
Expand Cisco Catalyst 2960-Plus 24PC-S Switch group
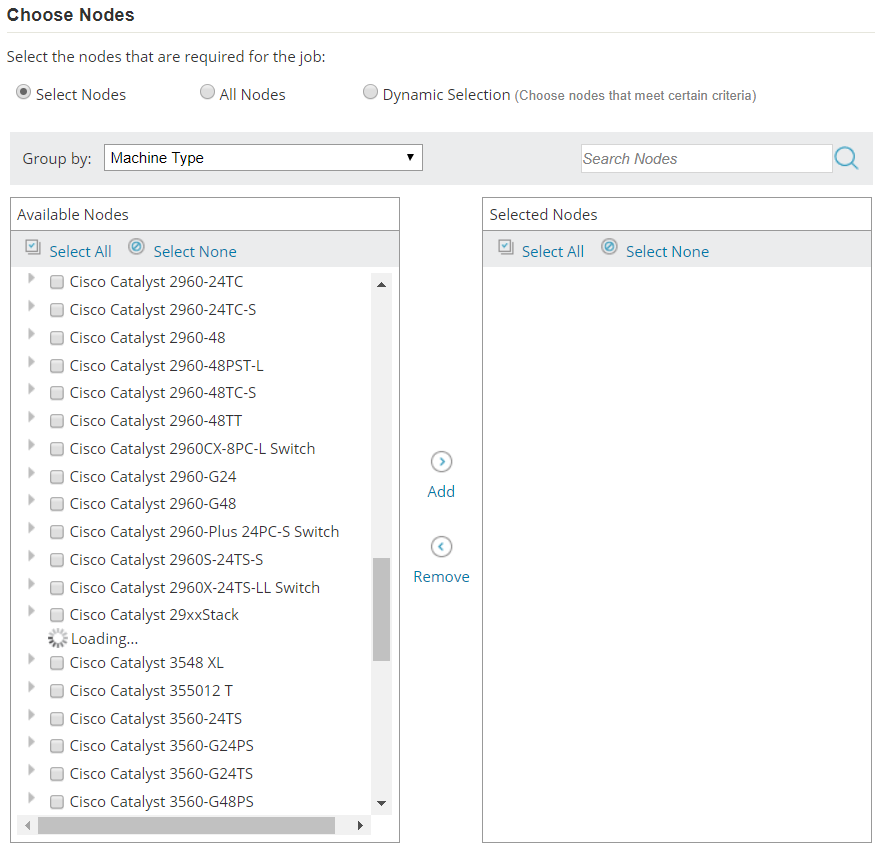tap(31, 528)
